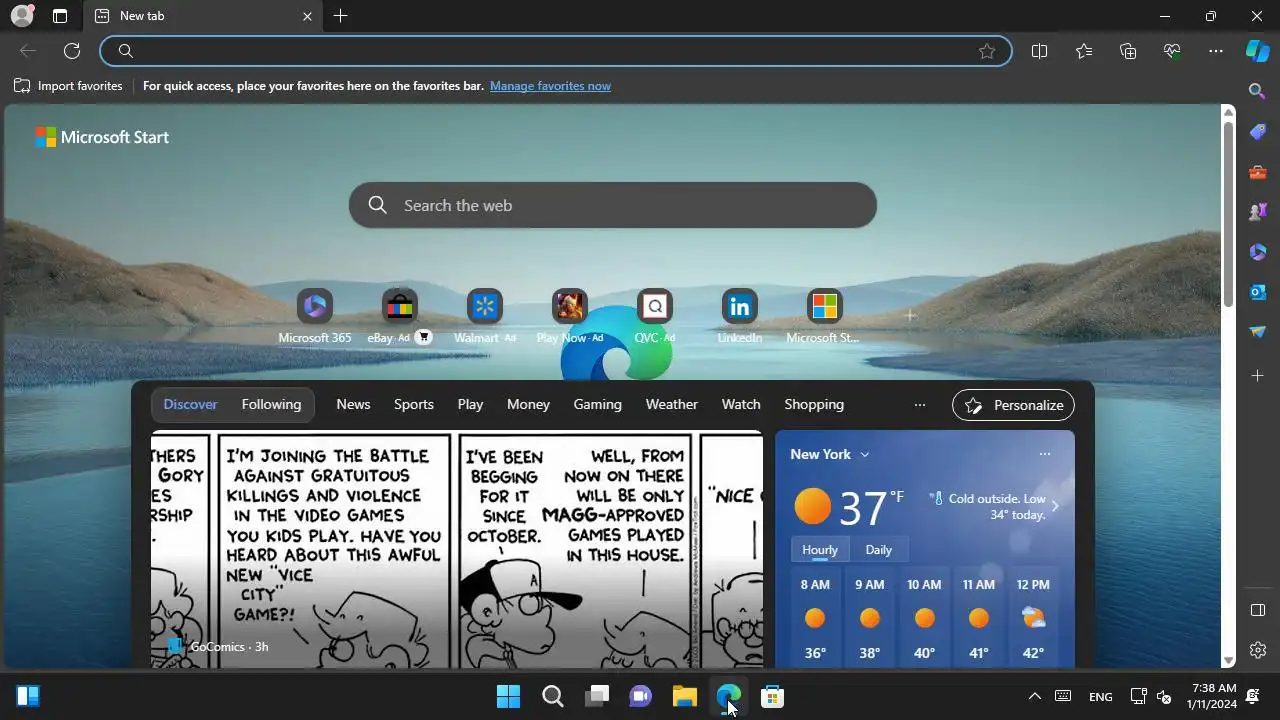Open Settings and more ellipsis menu
The height and width of the screenshot is (720, 1280).
[x=1216, y=51]
